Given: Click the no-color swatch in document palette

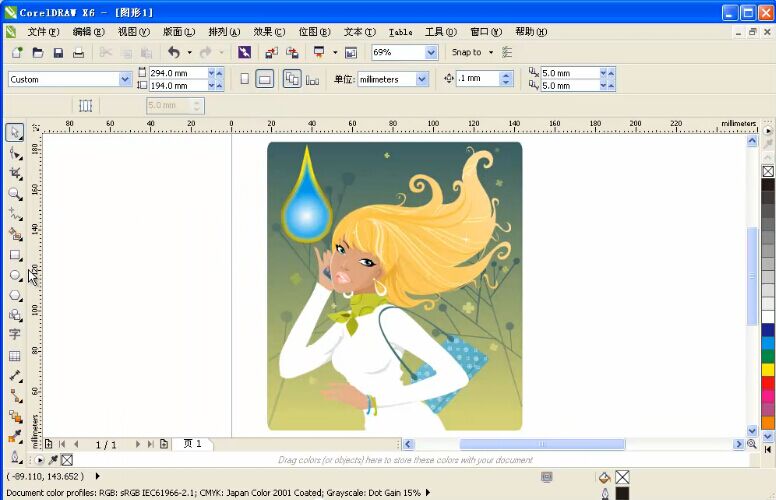Looking at the screenshot, I should pyautogui.click(x=67, y=460).
